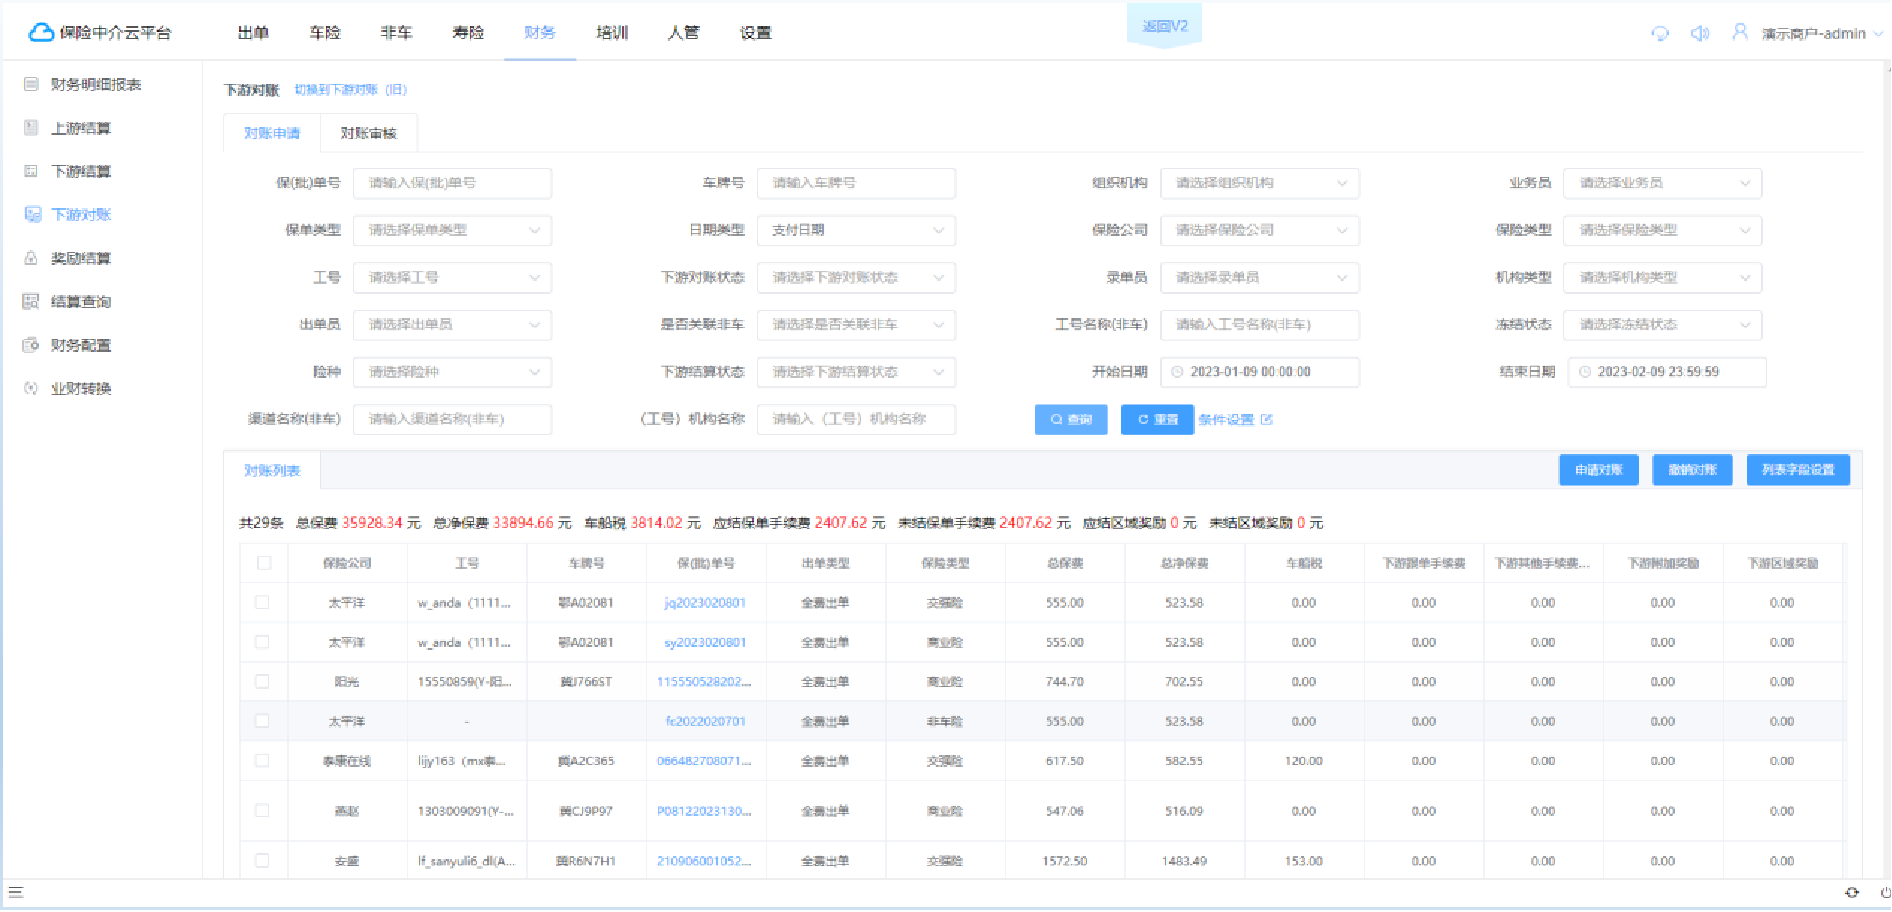Open the 人管 top menu
This screenshot has height=912, width=1892.
pos(684,33)
